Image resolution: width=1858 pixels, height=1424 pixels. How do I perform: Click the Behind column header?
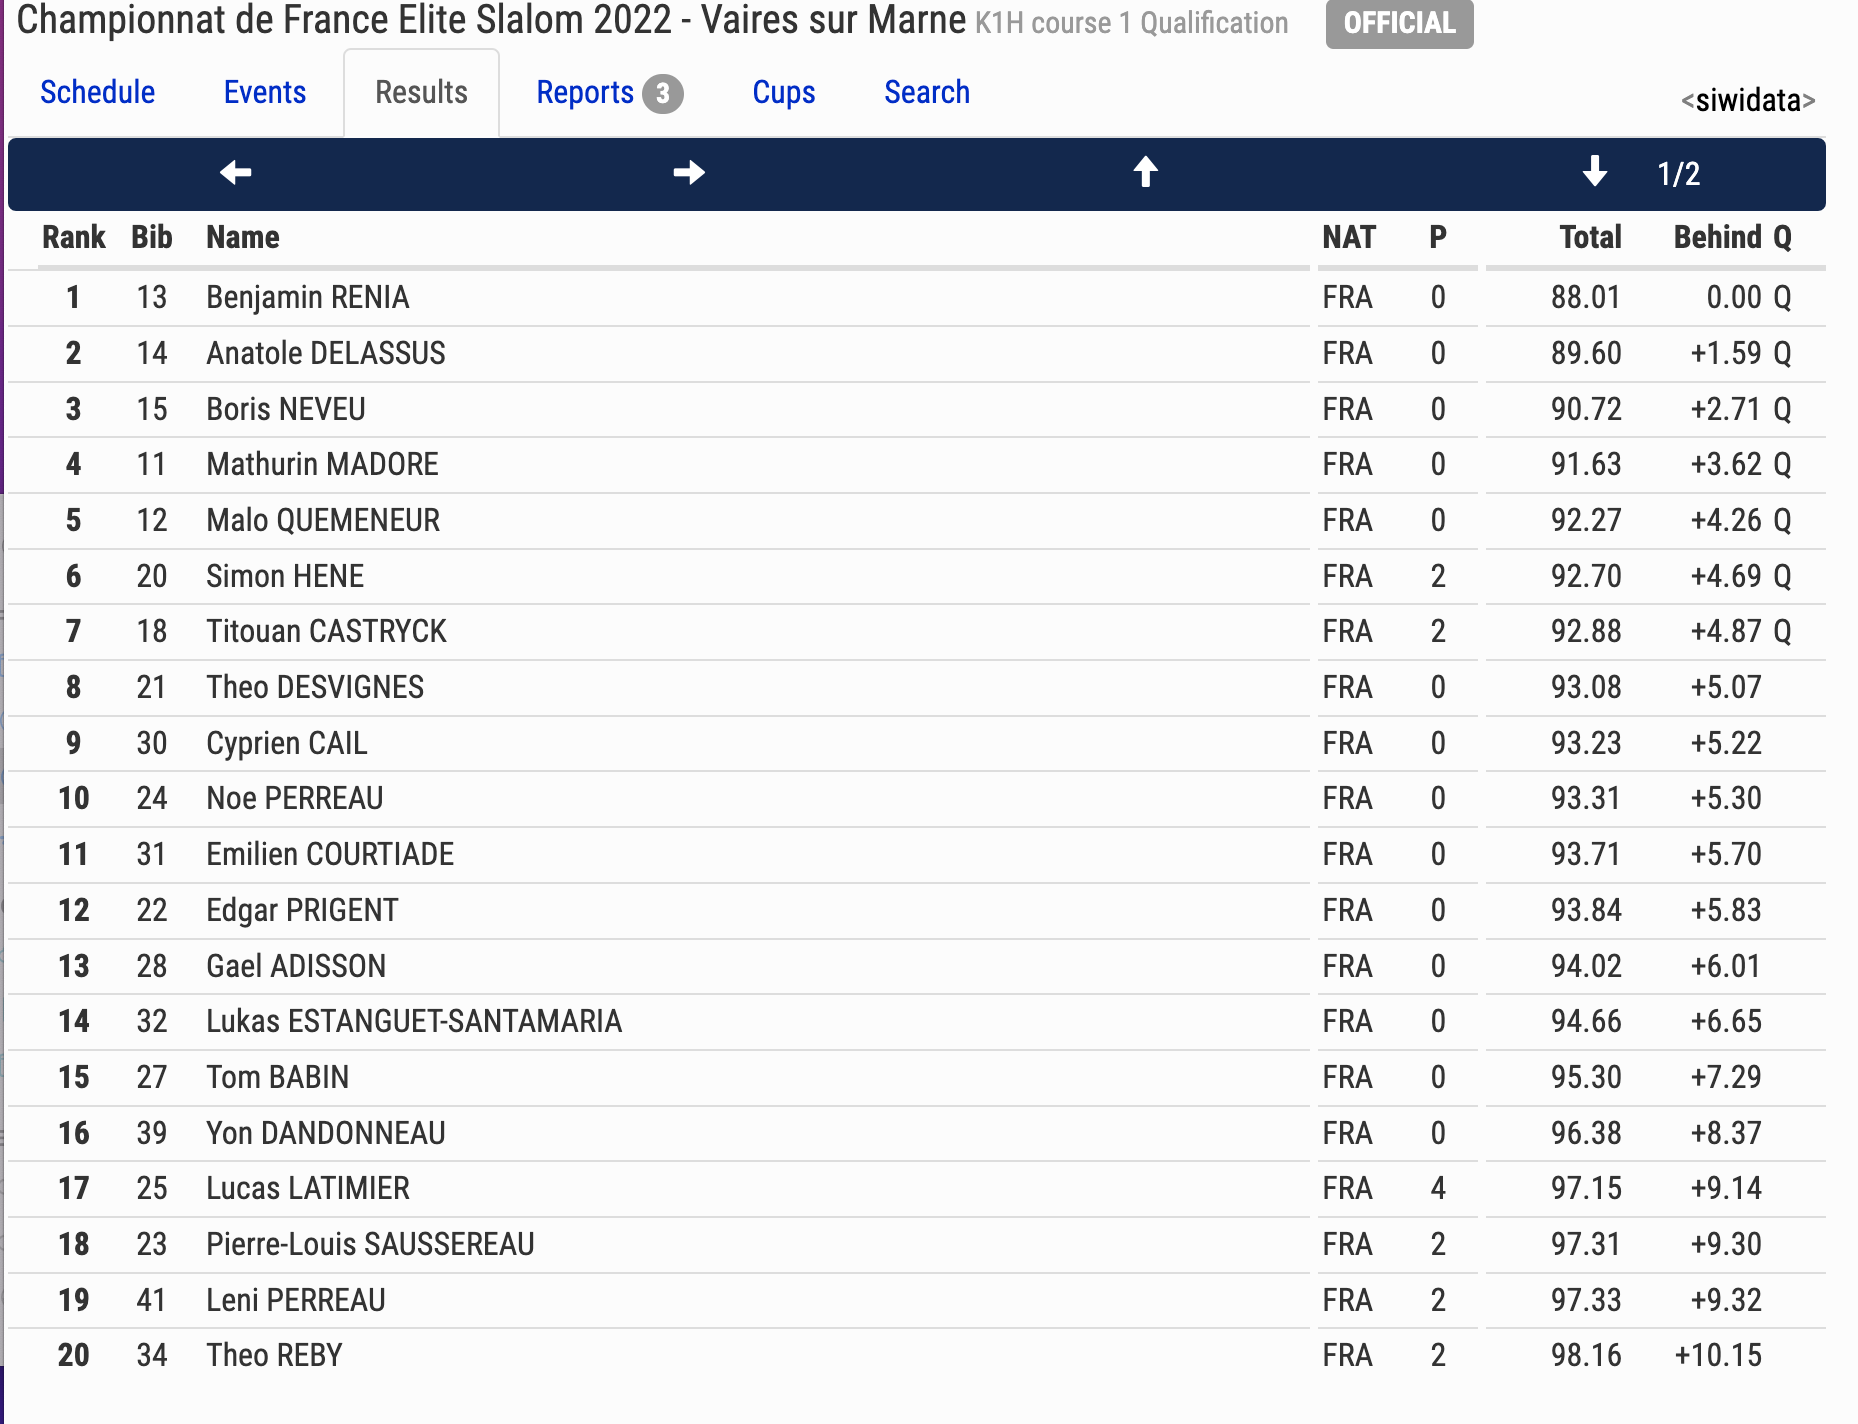1718,237
